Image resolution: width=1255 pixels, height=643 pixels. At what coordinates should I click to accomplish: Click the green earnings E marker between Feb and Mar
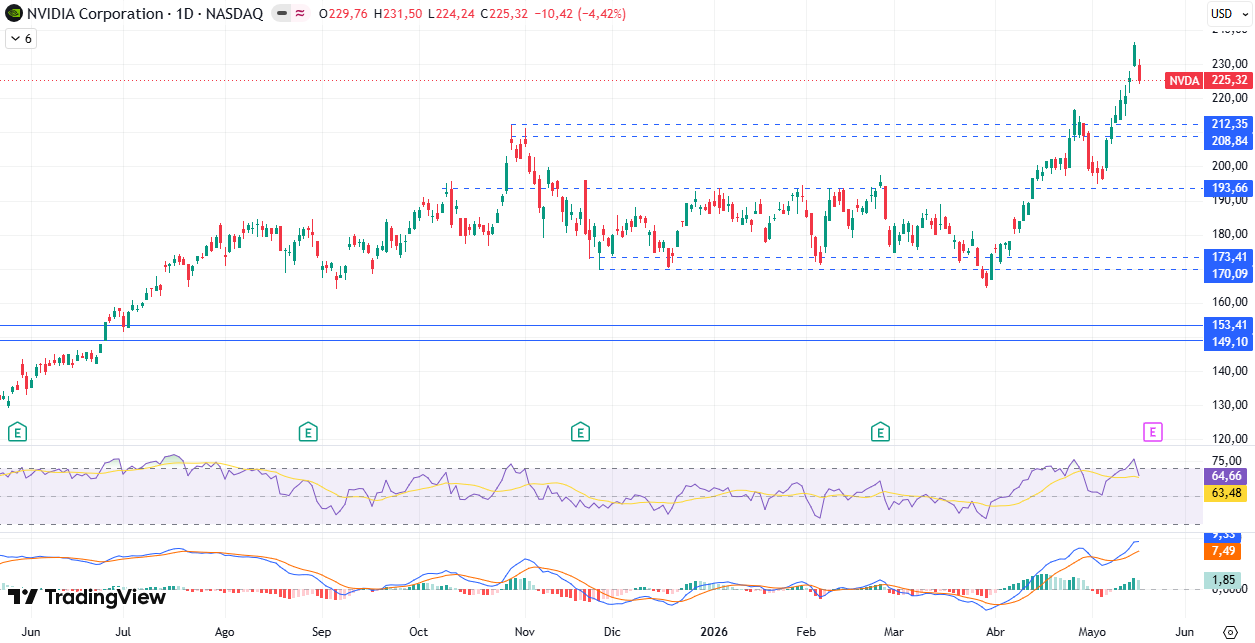tap(880, 432)
